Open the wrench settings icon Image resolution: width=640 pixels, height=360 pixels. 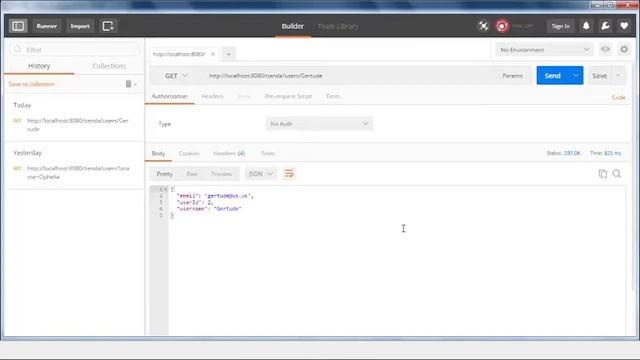(x=605, y=26)
